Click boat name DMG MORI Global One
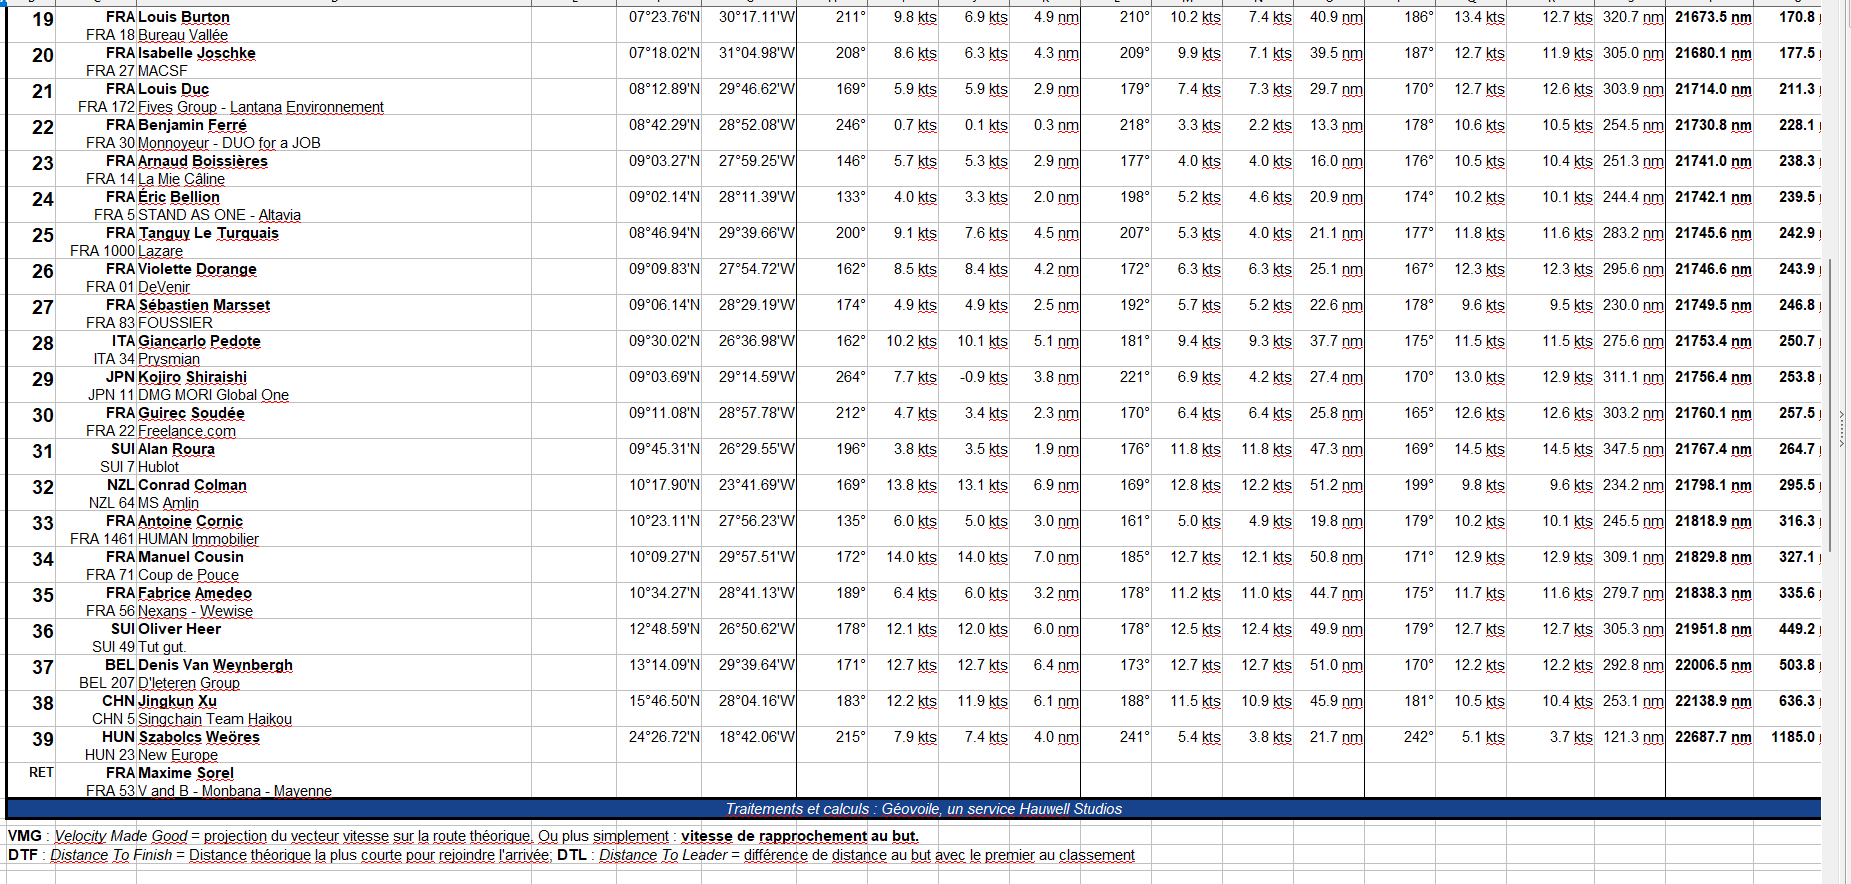The image size is (1851, 884). [213, 395]
